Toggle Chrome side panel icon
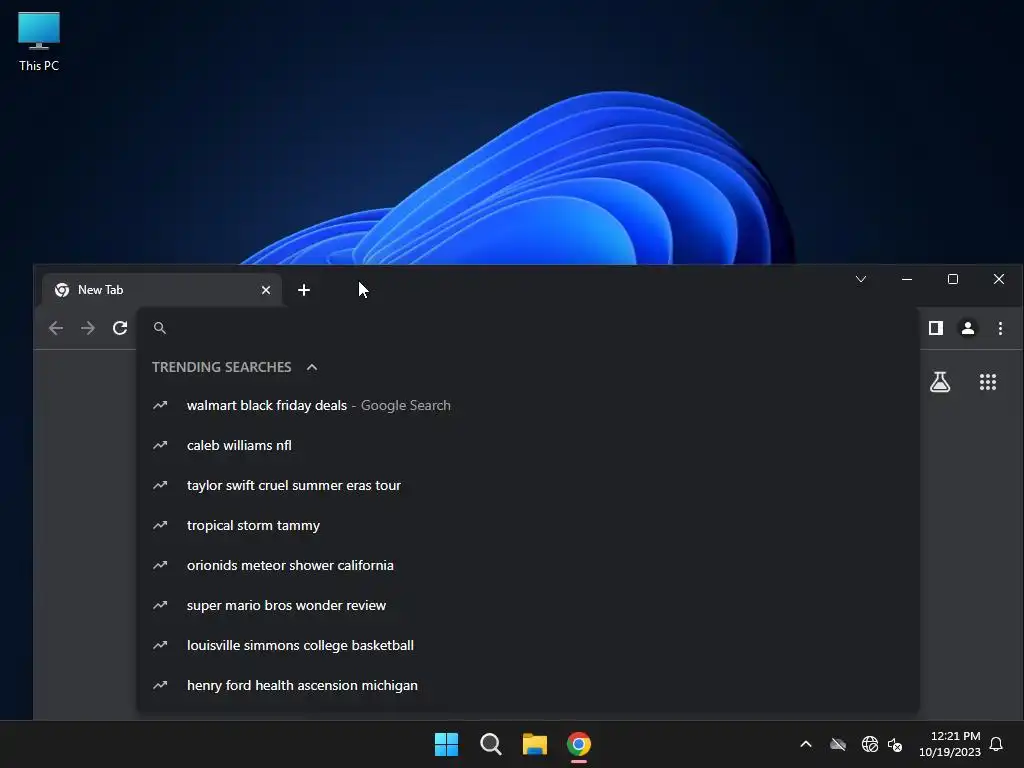 pos(936,328)
